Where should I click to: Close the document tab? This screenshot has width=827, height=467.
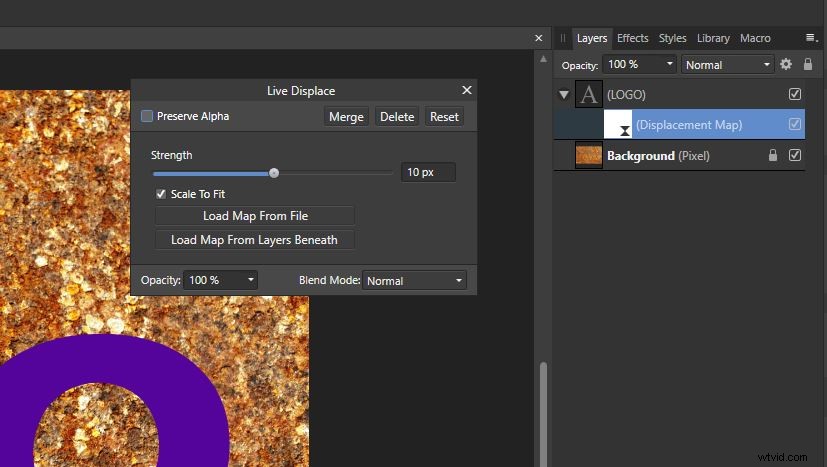538,38
